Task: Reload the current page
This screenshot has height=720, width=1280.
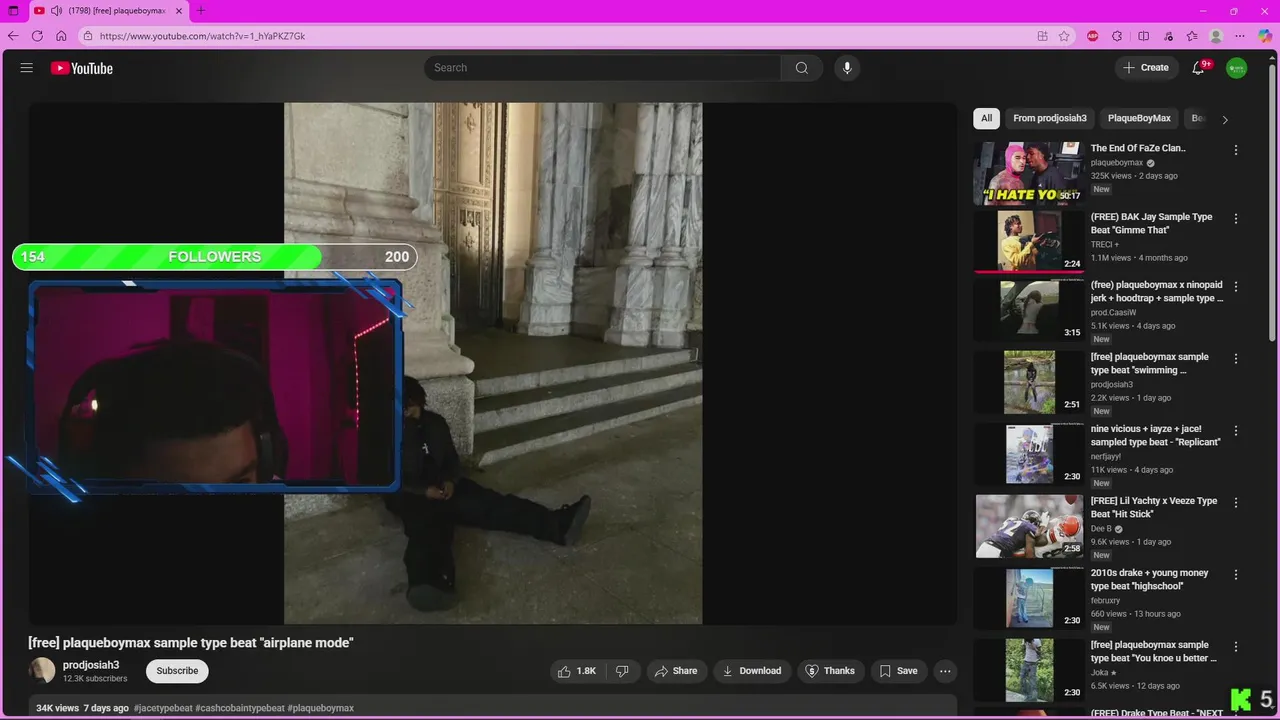Action: click(x=37, y=36)
